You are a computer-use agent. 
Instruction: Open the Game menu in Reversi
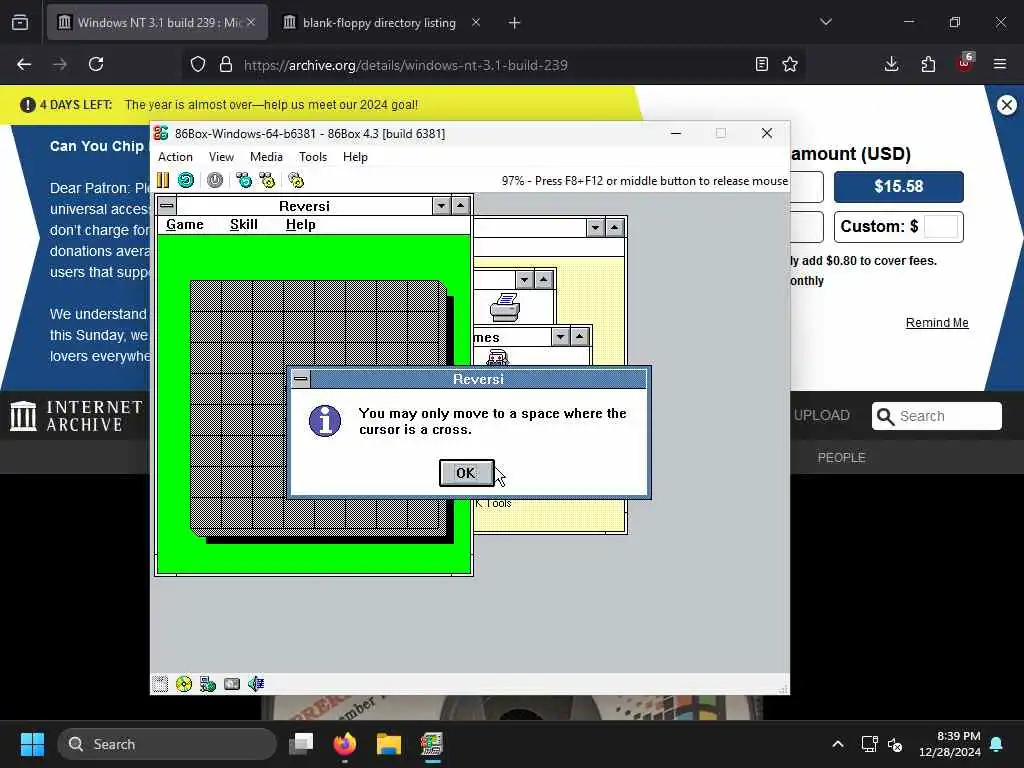(185, 225)
